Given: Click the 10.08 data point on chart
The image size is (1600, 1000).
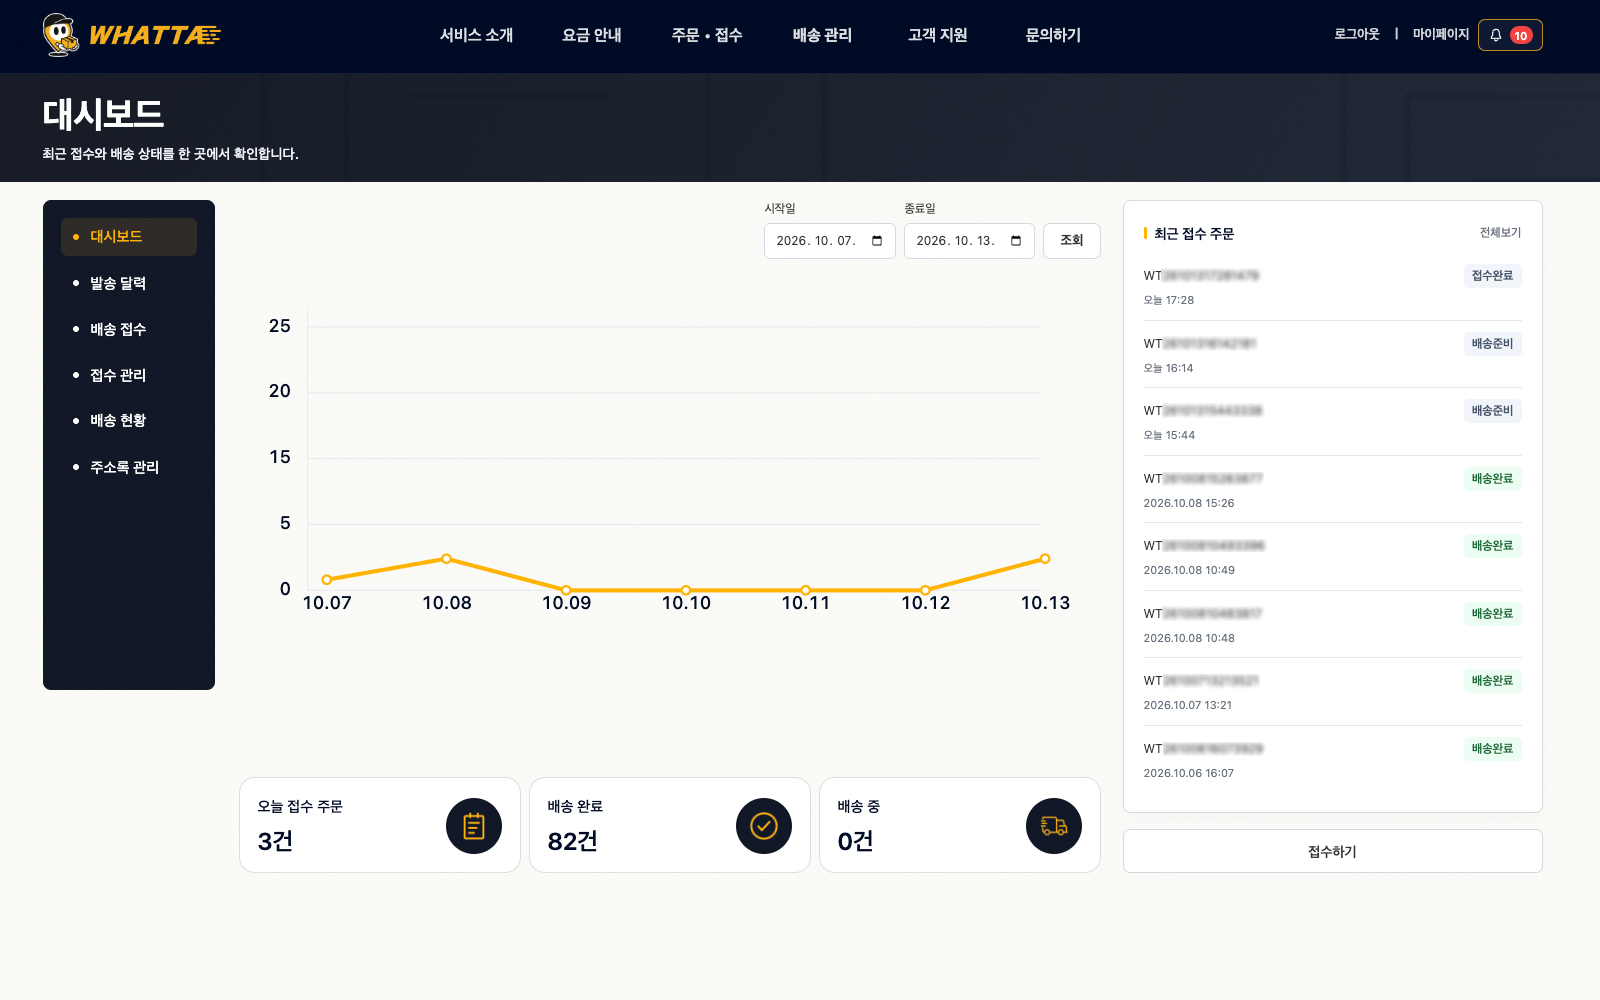Looking at the screenshot, I should [x=446, y=559].
